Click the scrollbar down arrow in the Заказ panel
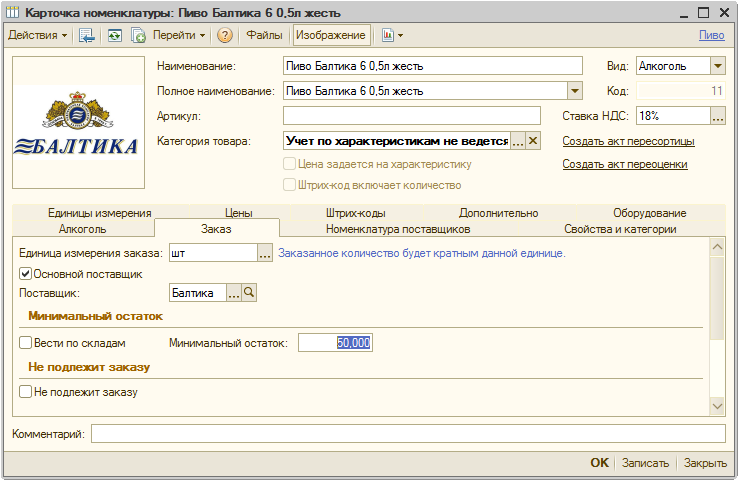The width and height of the screenshot is (738, 480). coord(717,406)
